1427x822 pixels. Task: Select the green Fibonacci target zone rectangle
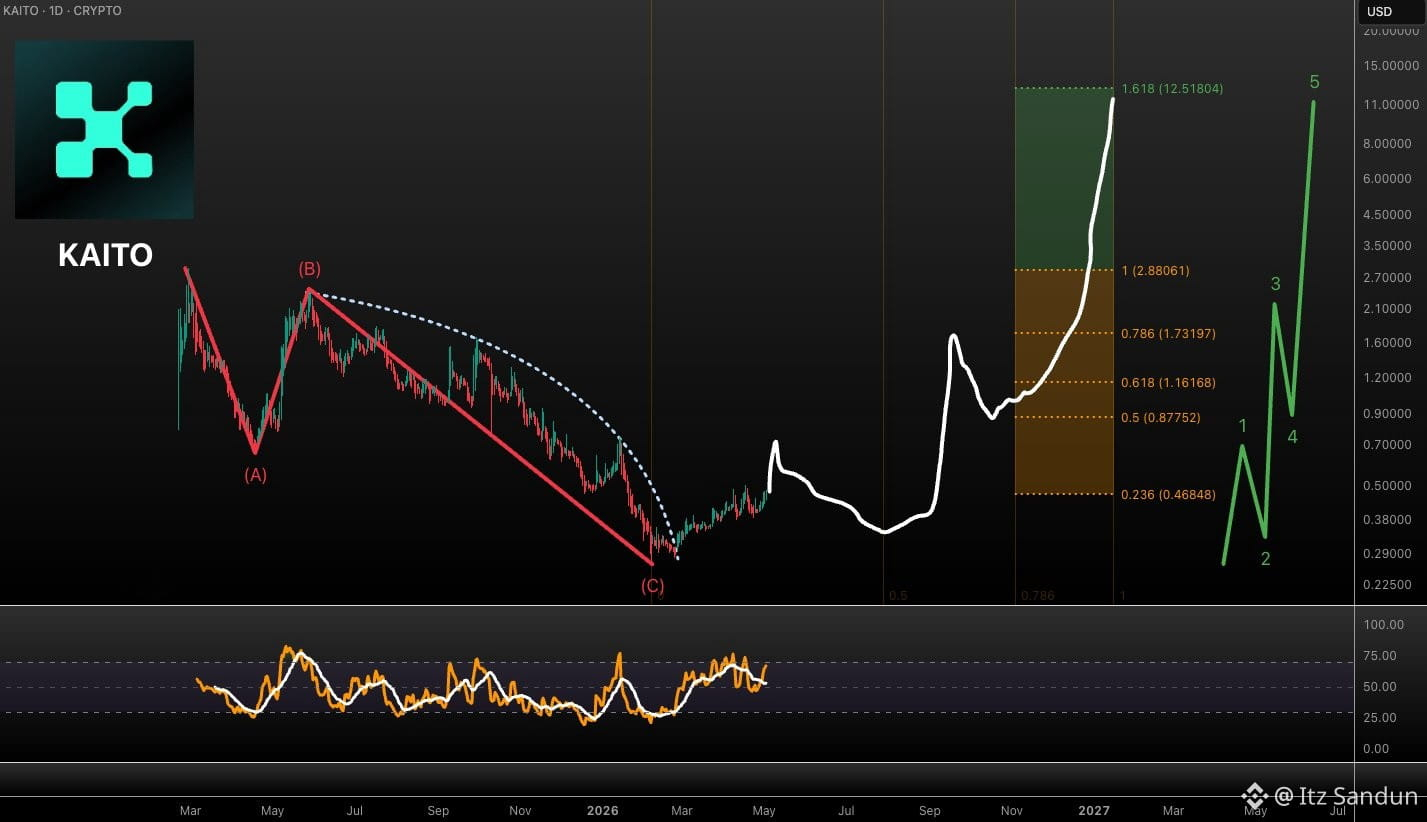point(1064,179)
